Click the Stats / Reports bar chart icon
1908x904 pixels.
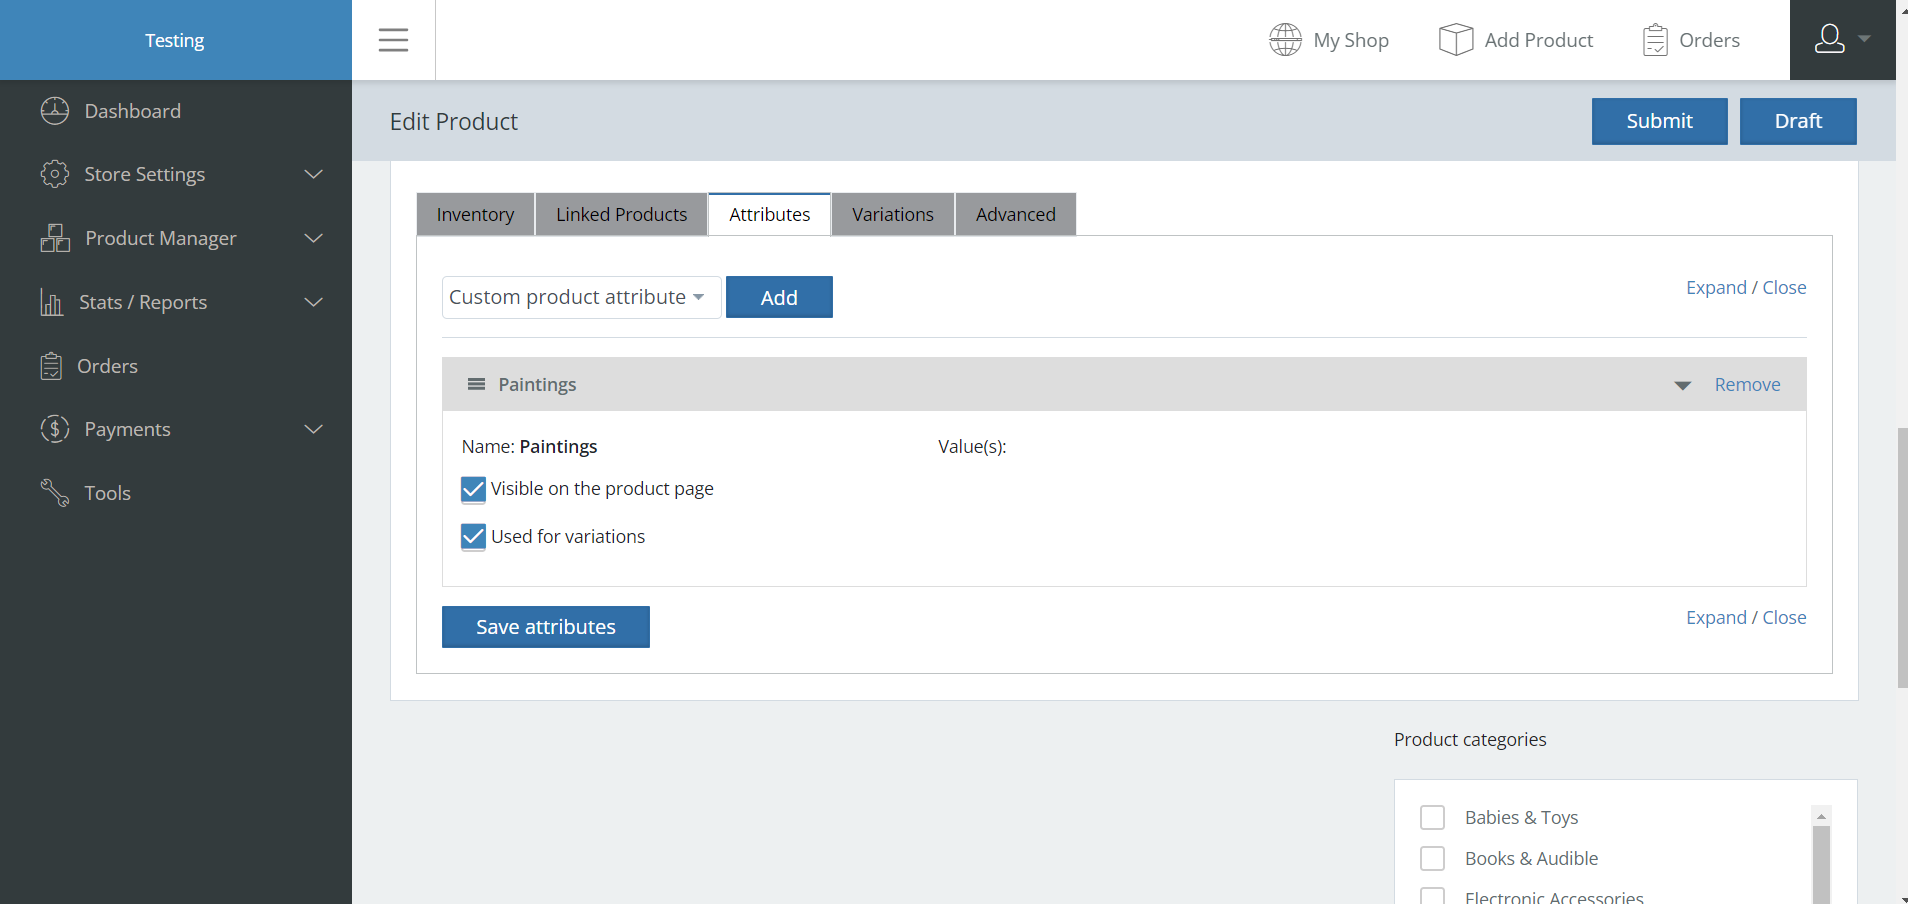coord(51,302)
